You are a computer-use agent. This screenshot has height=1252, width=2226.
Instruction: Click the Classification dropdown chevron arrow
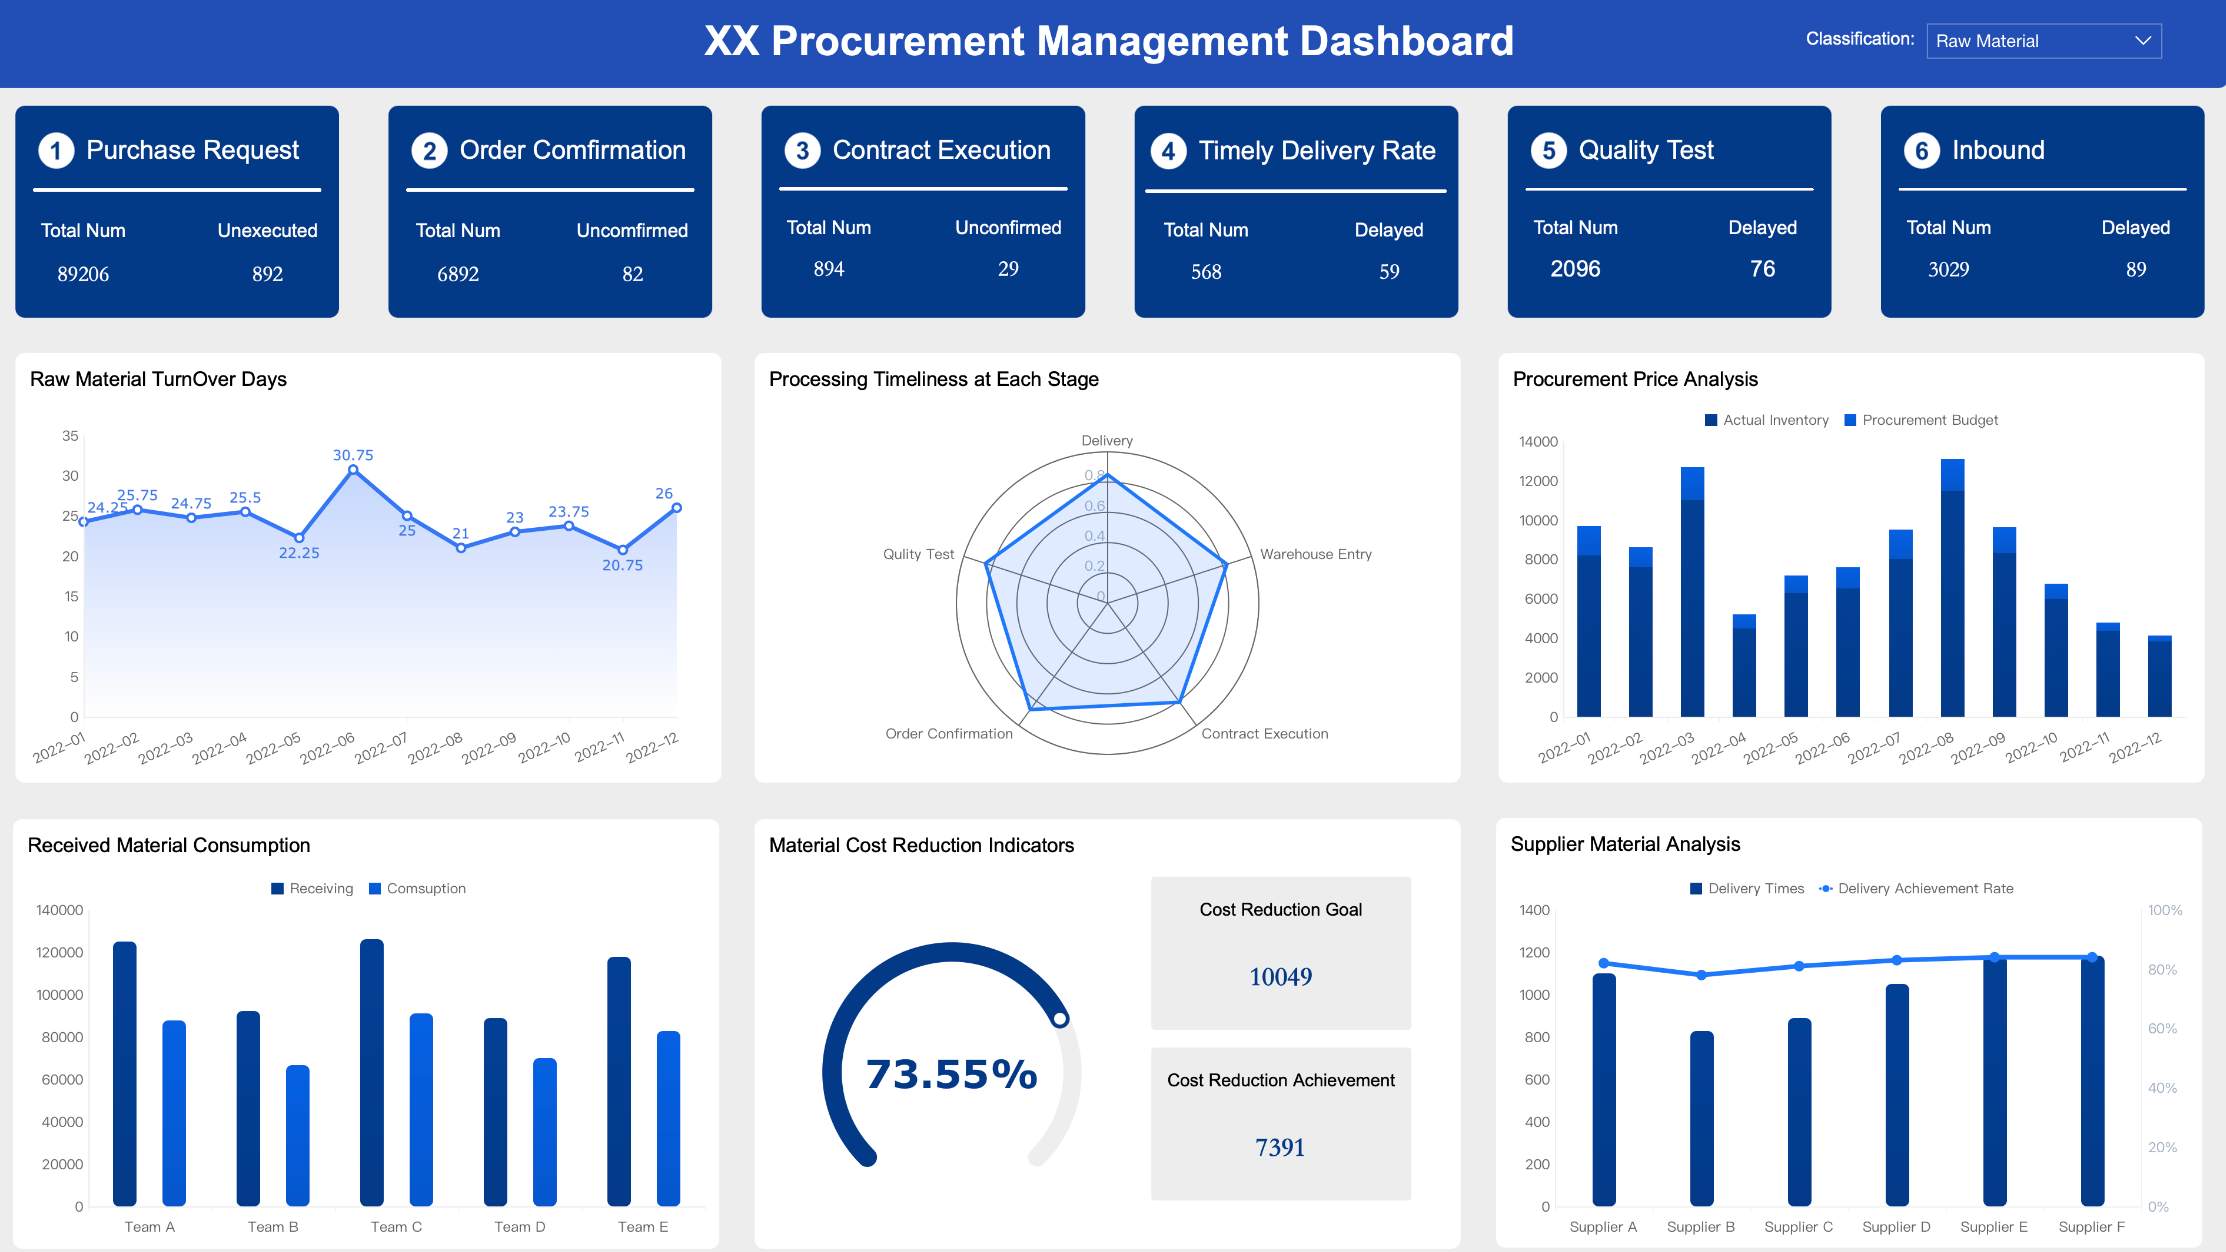click(2143, 40)
